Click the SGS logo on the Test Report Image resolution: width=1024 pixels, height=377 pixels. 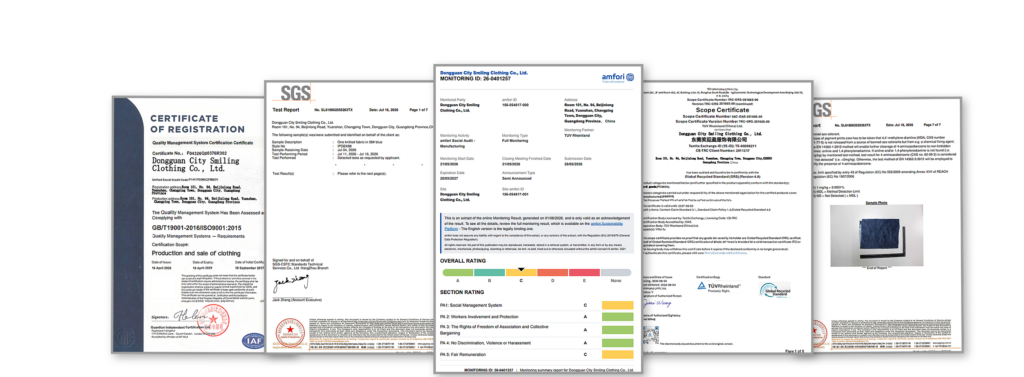pyautogui.click(x=296, y=93)
